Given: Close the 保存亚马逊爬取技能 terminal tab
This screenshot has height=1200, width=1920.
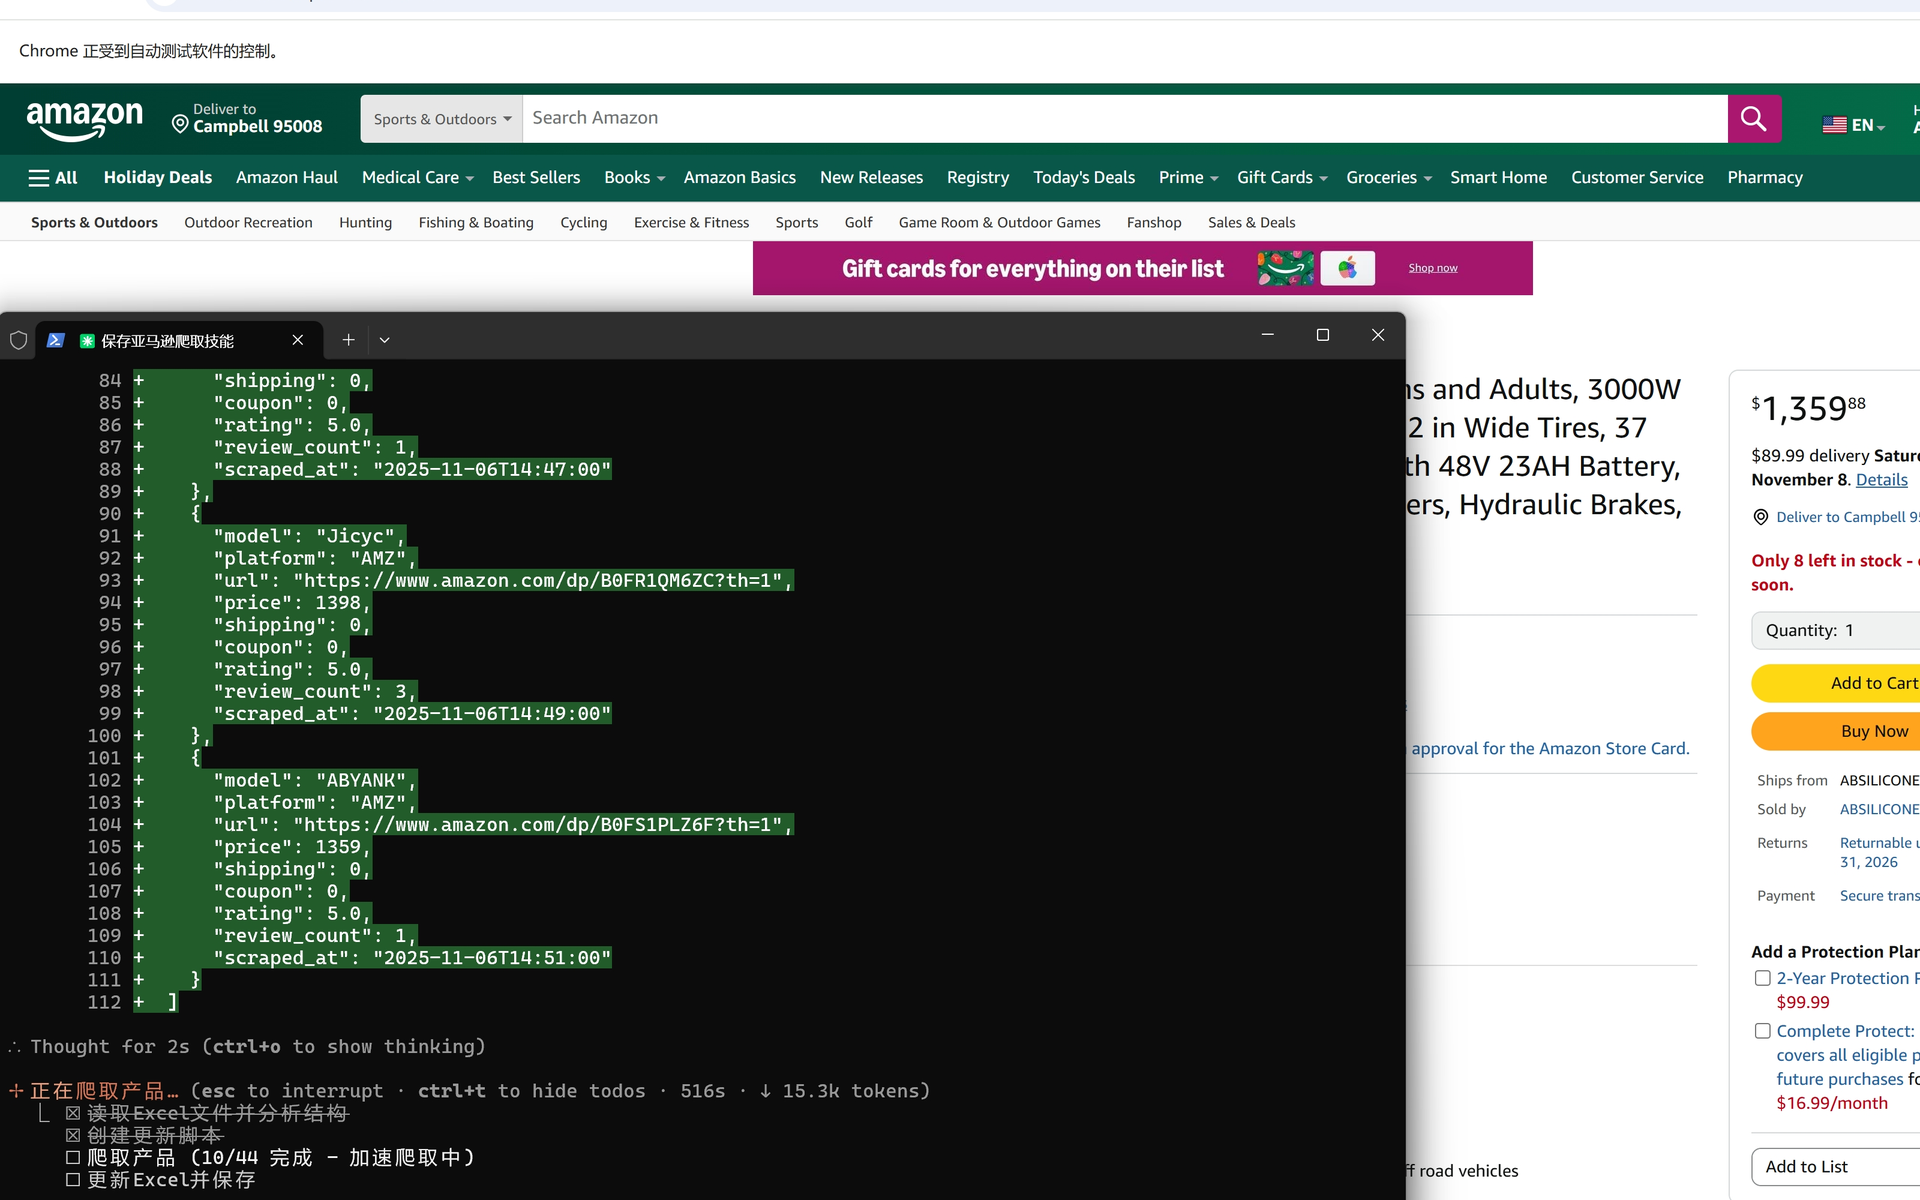Looking at the screenshot, I should (298, 340).
